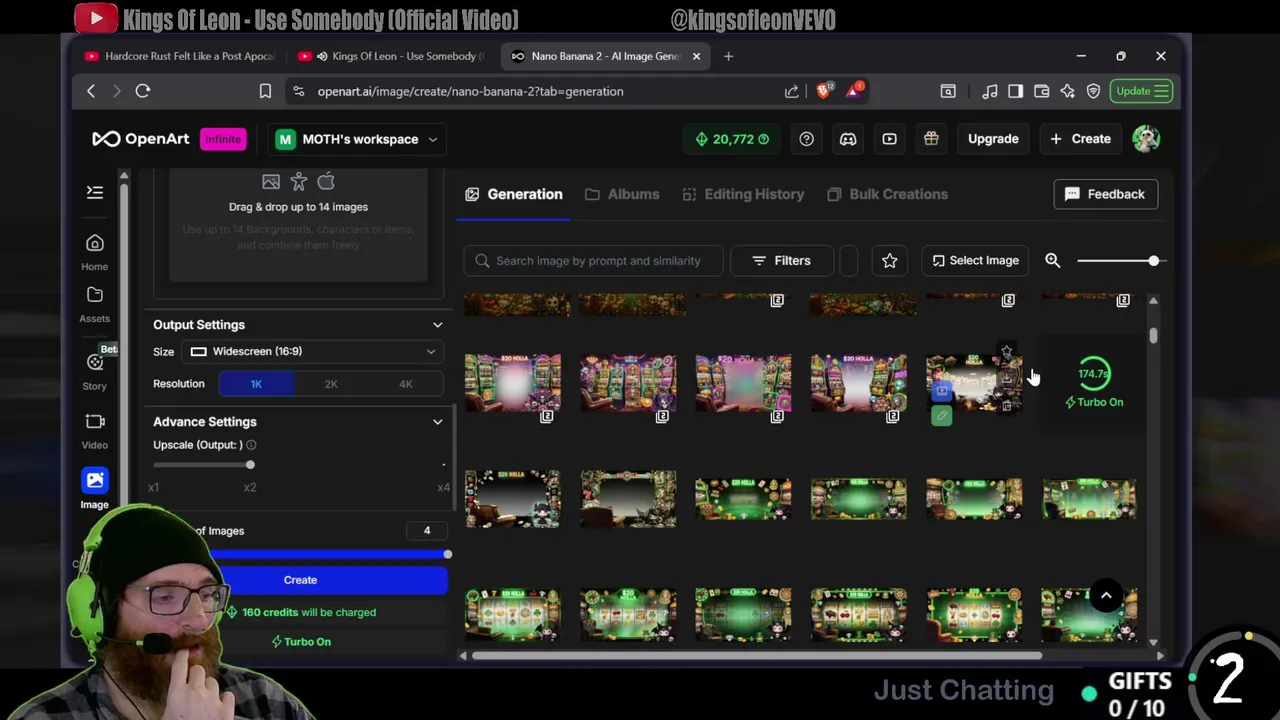Select 4K resolution
The height and width of the screenshot is (720, 1280).
pos(405,384)
